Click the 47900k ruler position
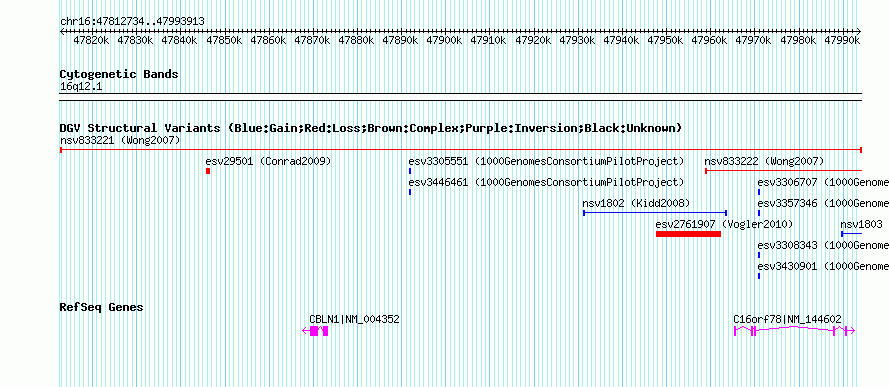The width and height of the screenshot is (890, 387). click(x=444, y=40)
